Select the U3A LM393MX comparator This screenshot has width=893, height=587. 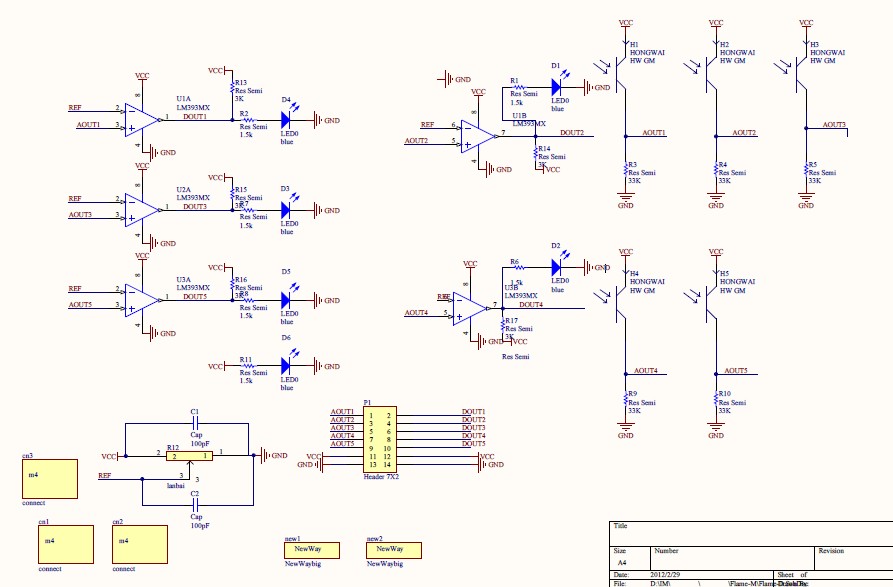tap(142, 298)
